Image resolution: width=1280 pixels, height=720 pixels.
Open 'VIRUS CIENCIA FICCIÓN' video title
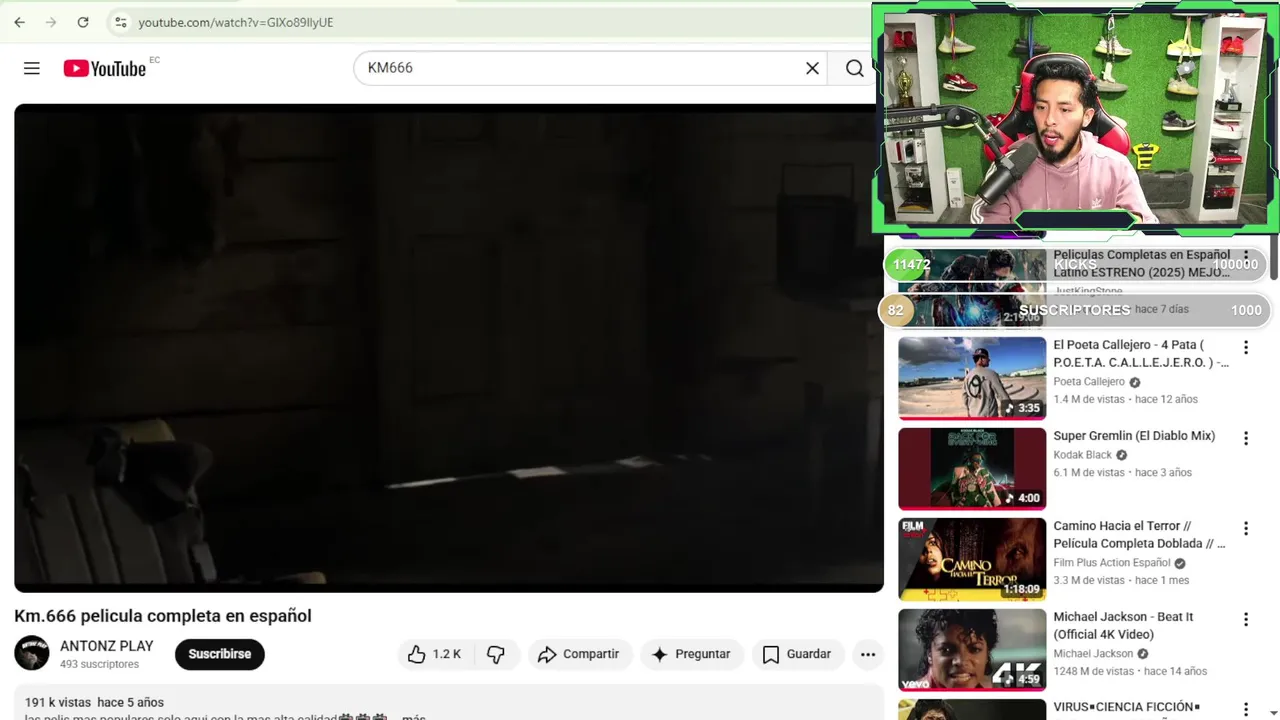(x=1126, y=708)
